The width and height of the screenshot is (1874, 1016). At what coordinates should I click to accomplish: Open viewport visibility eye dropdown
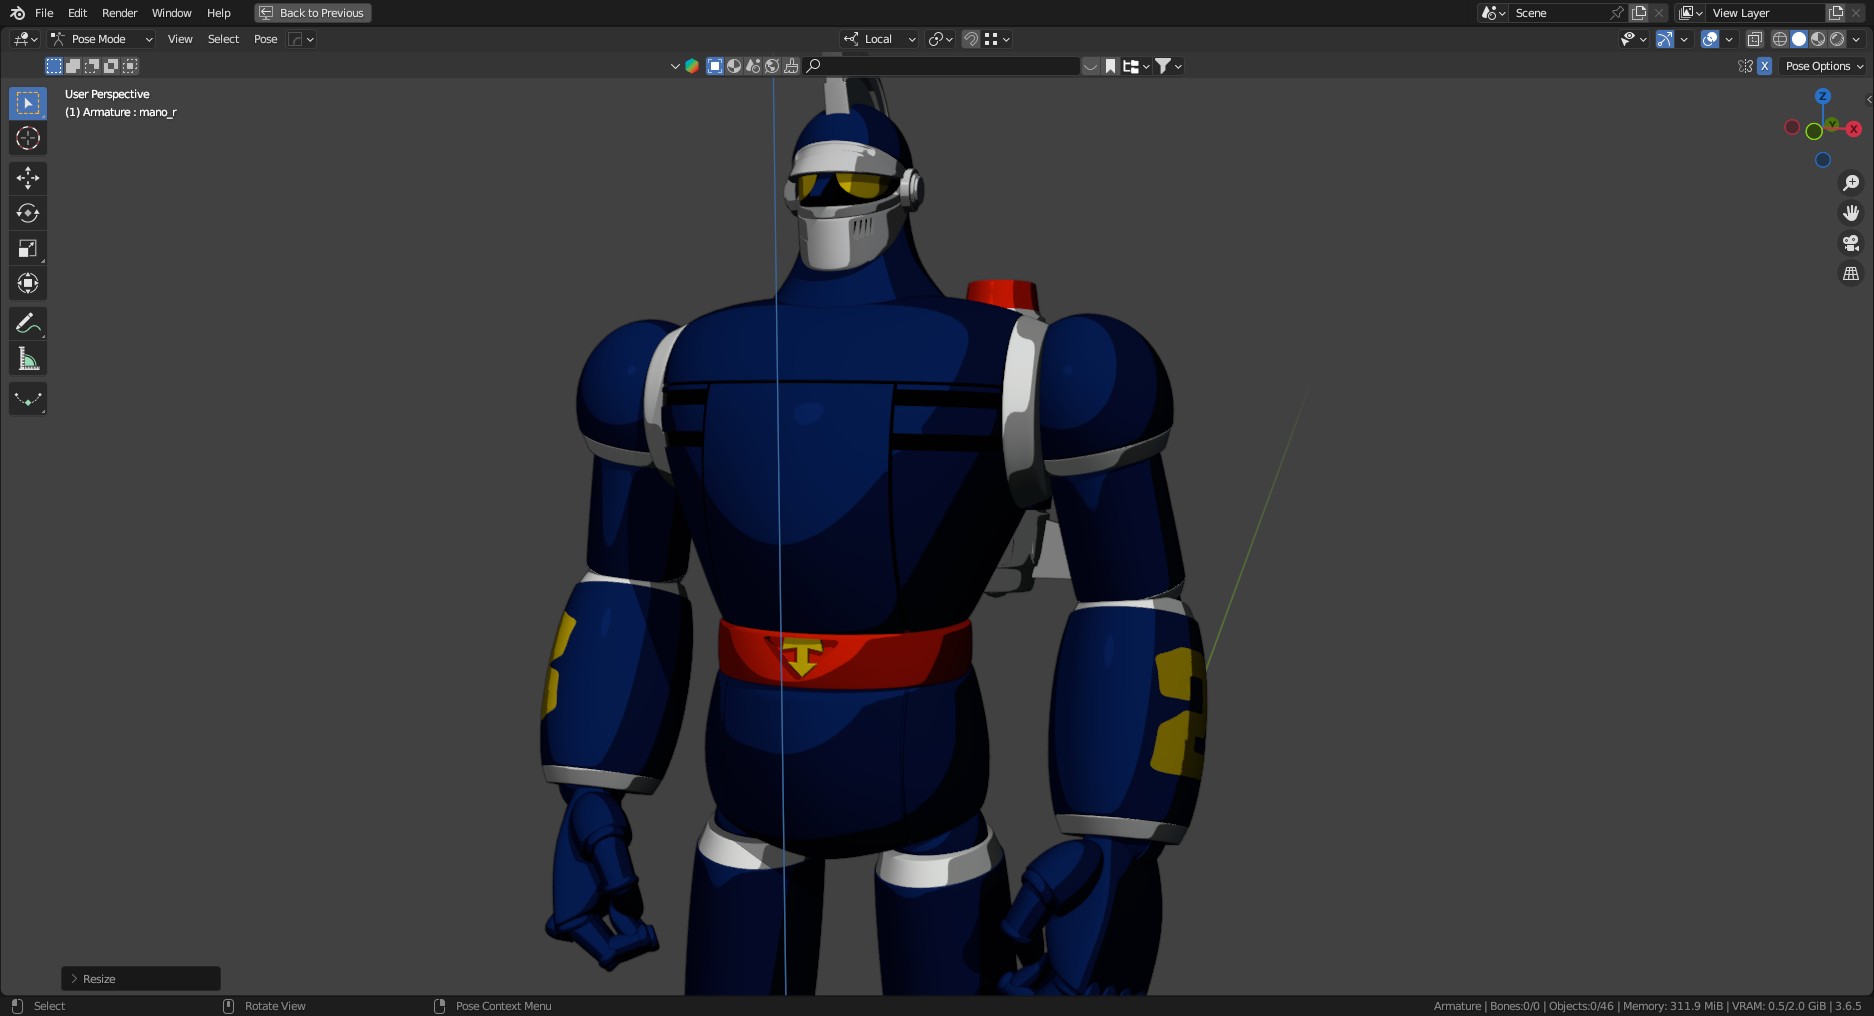[1633, 39]
